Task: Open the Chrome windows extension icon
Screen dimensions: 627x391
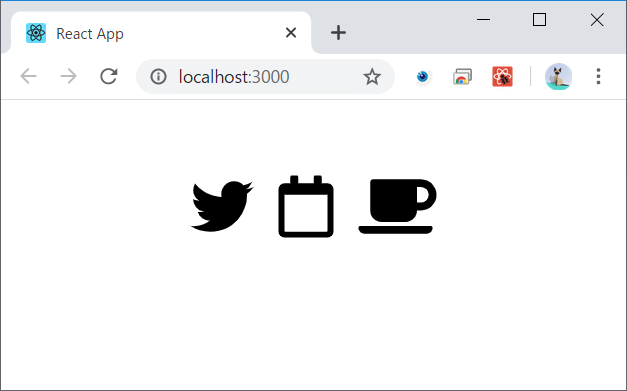Action: click(463, 76)
